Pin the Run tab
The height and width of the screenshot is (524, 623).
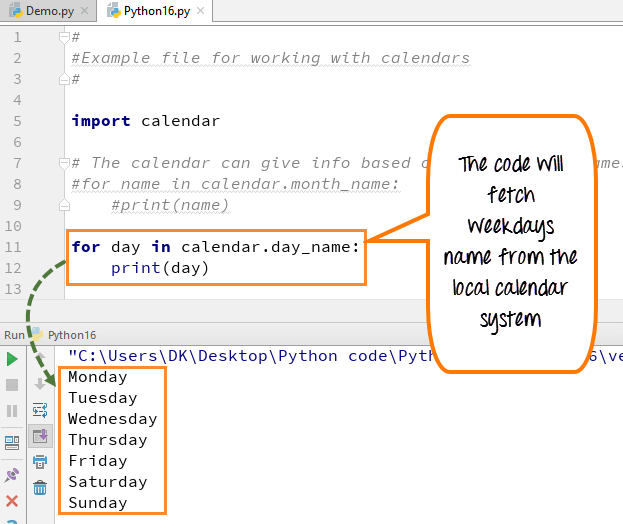coord(12,475)
